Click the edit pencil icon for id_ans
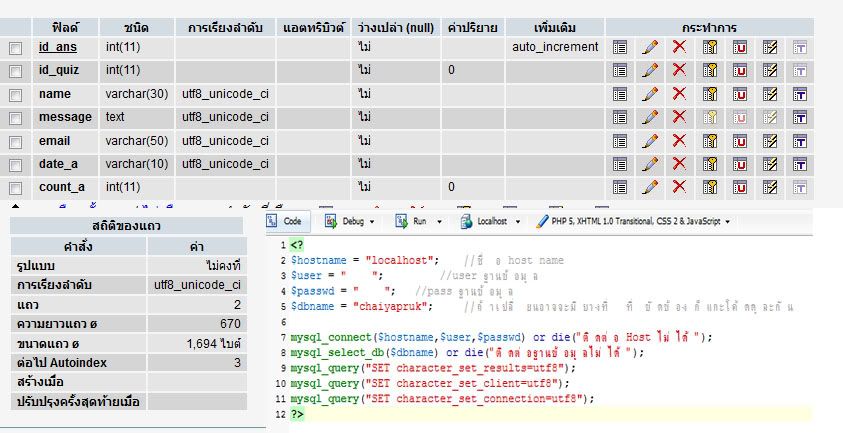 [649, 47]
